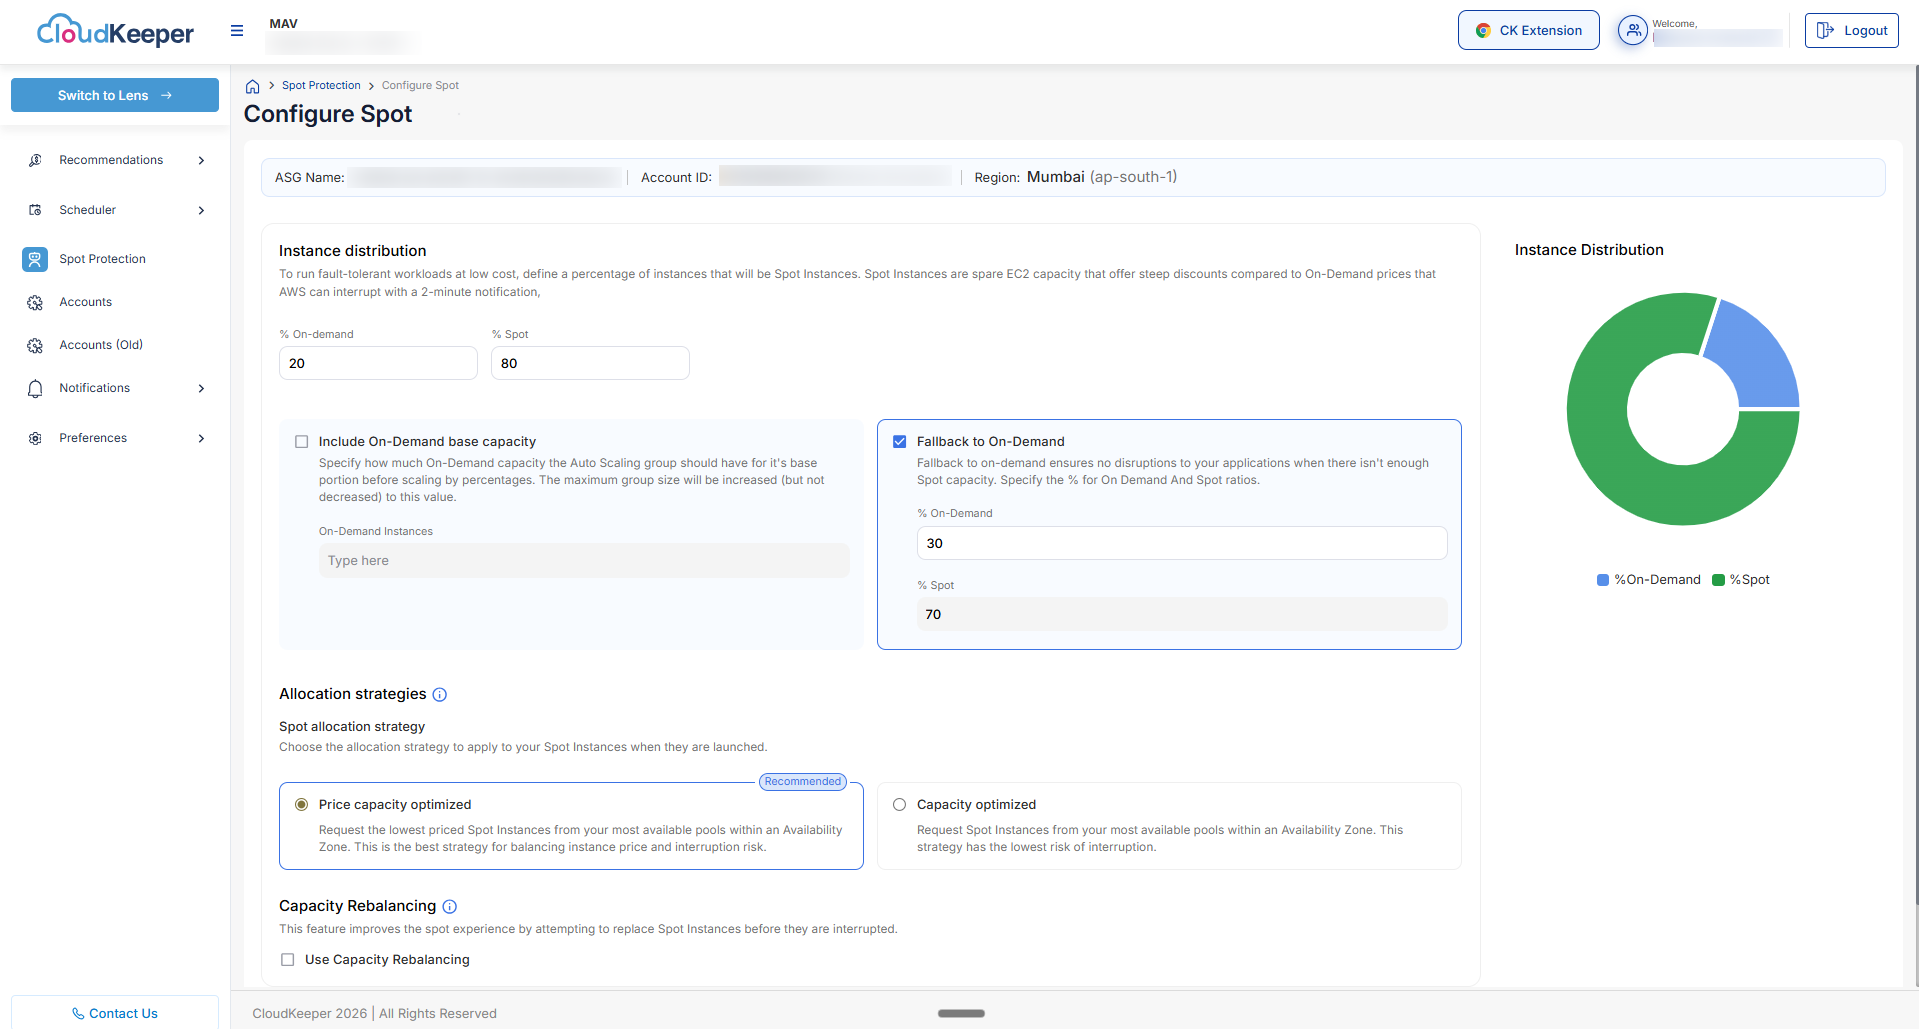
Task: Toggle the hamburger sidebar menu icon
Action: (x=237, y=31)
